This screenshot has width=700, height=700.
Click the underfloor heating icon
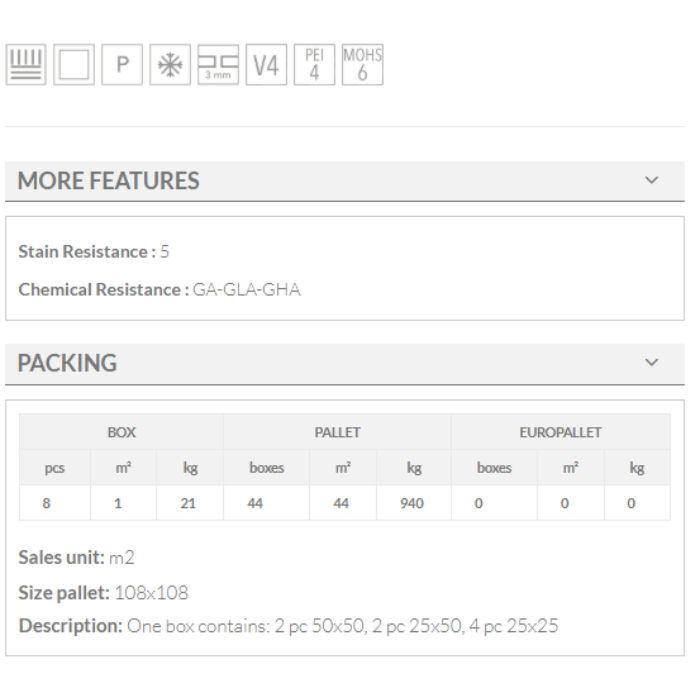[26, 66]
